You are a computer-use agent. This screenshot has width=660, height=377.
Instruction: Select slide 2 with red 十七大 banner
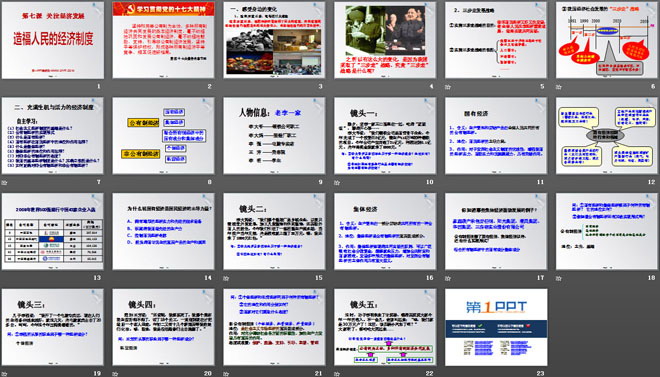(163, 40)
